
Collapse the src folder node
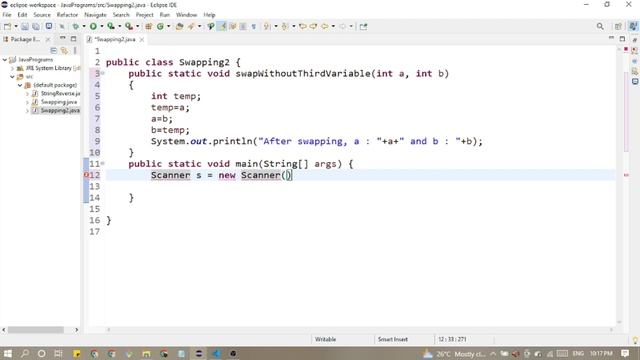click(12, 77)
